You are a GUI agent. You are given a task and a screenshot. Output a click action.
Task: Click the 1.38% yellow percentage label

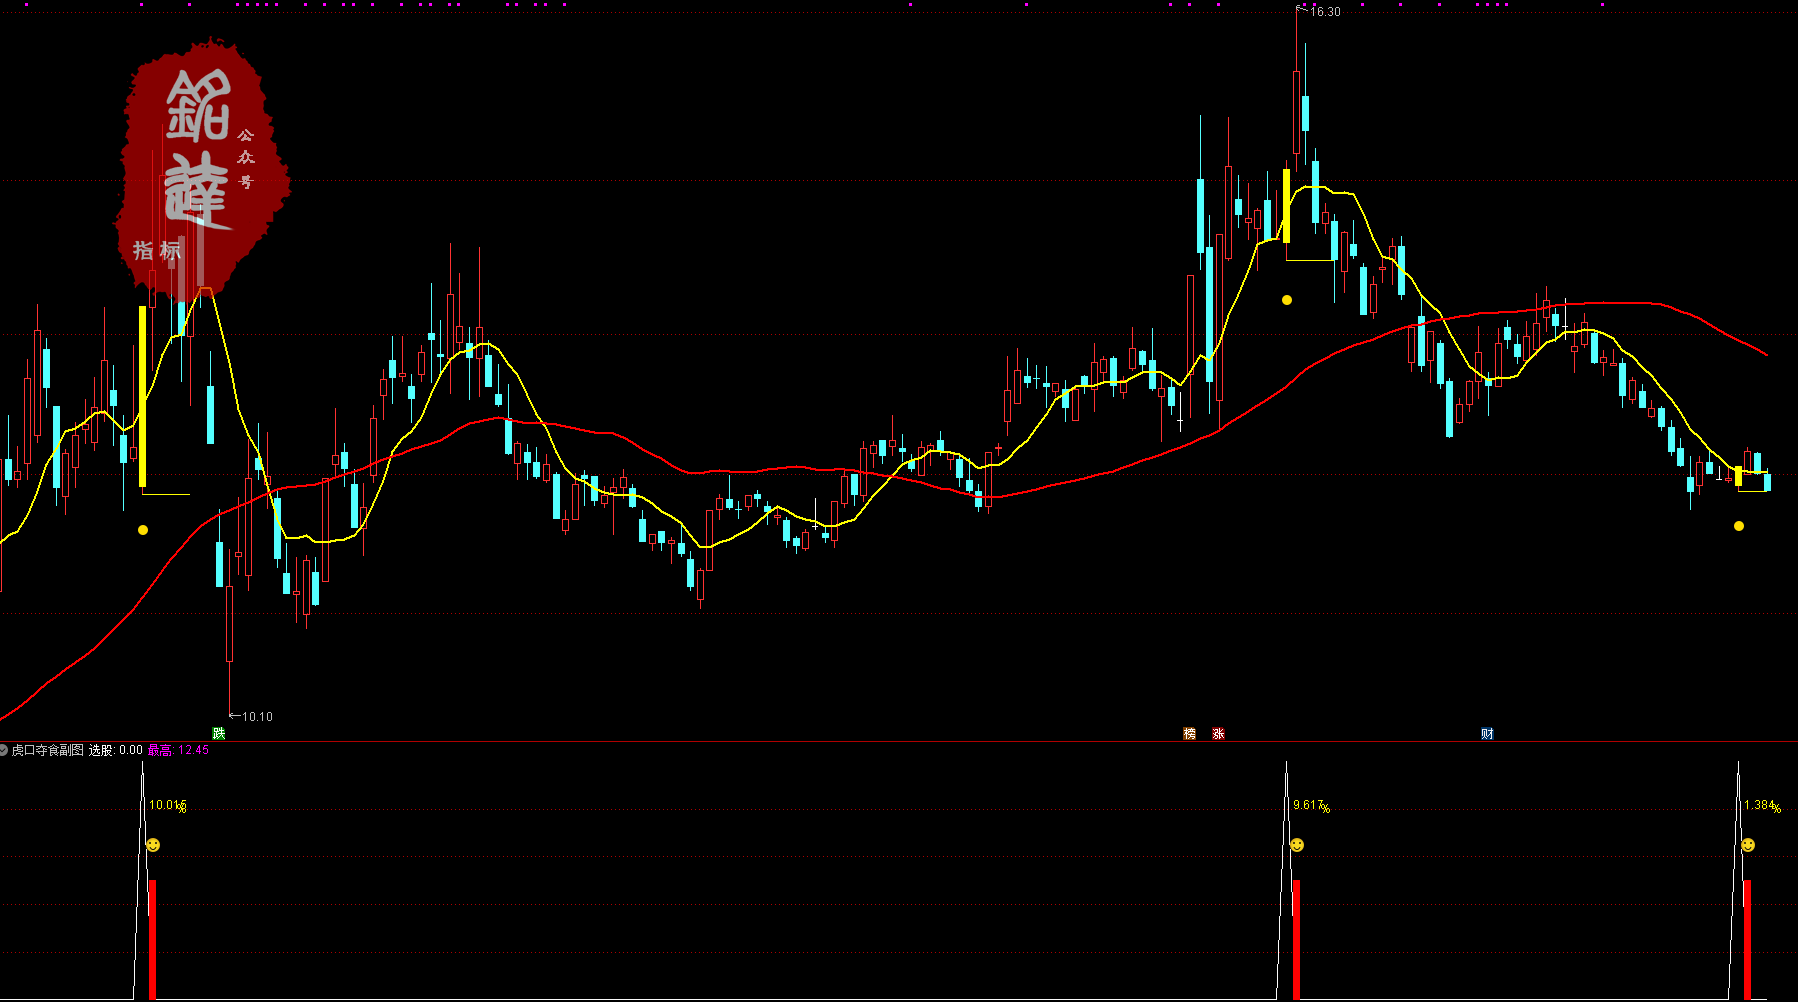click(1761, 805)
